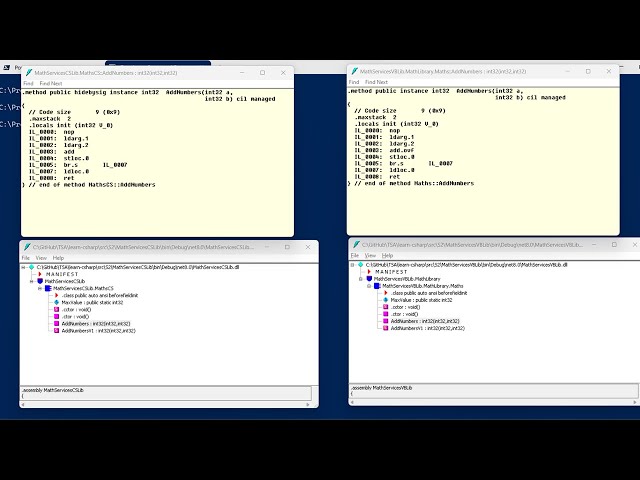Click the '.assembly MathServicesCSLib' status text pane

click(166, 393)
